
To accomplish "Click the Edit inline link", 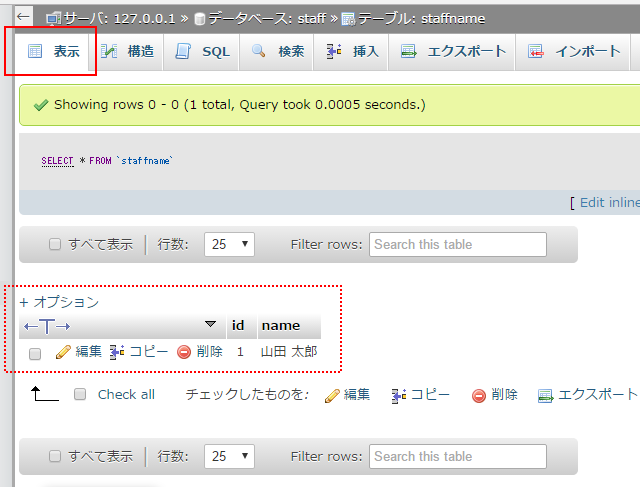I will tap(610, 202).
